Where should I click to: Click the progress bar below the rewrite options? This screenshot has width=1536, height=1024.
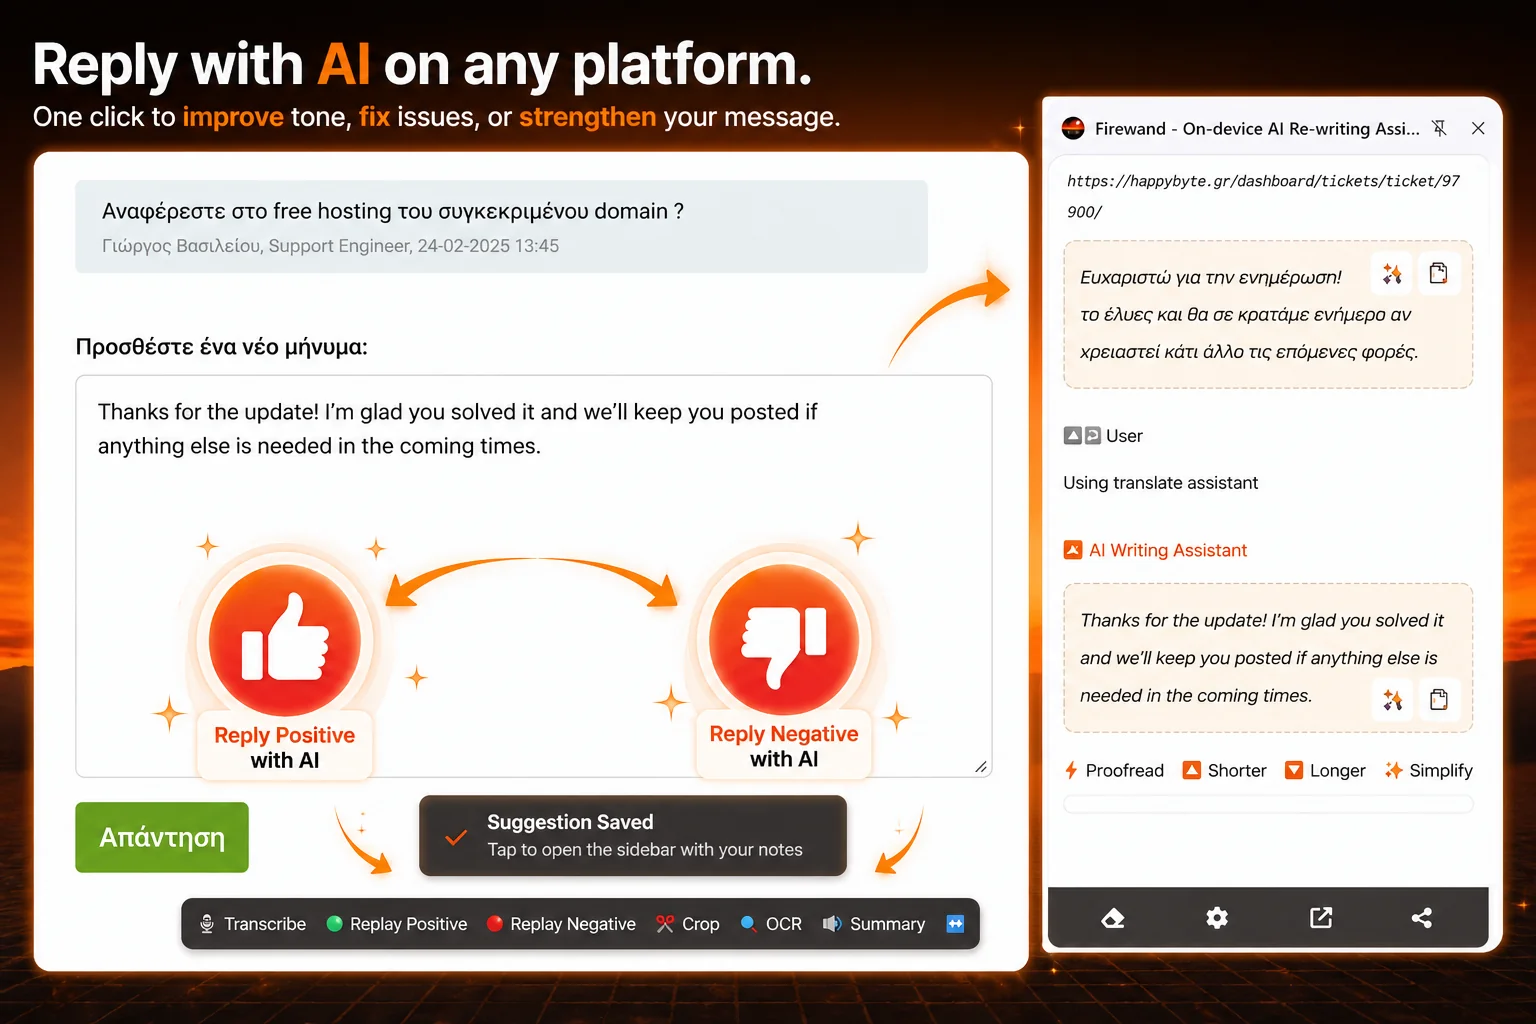(1267, 804)
